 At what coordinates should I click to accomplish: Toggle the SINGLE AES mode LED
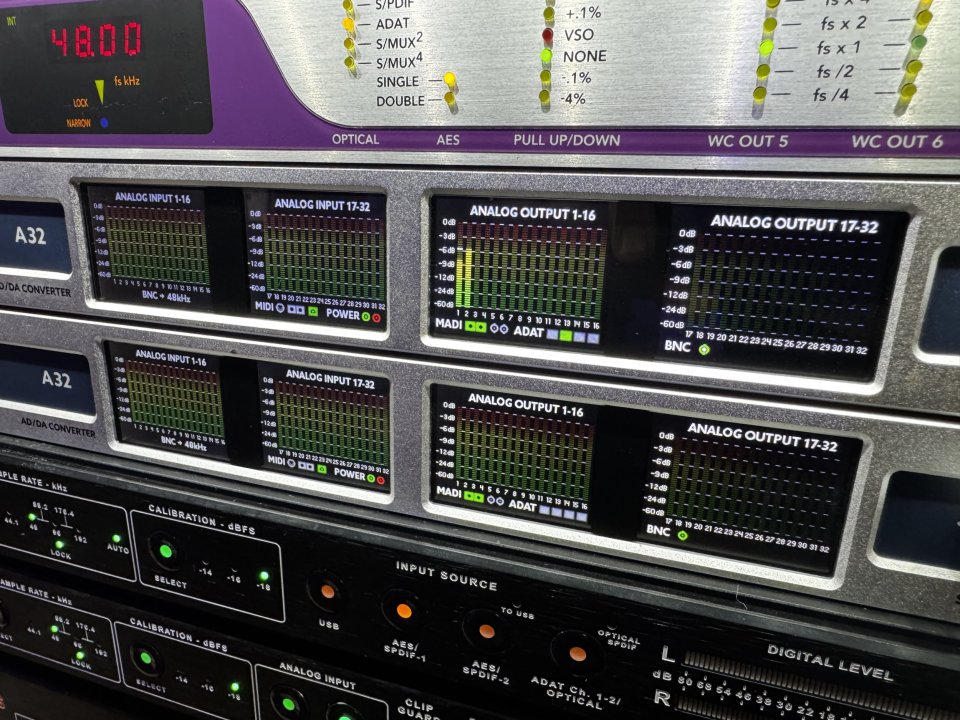click(x=450, y=79)
